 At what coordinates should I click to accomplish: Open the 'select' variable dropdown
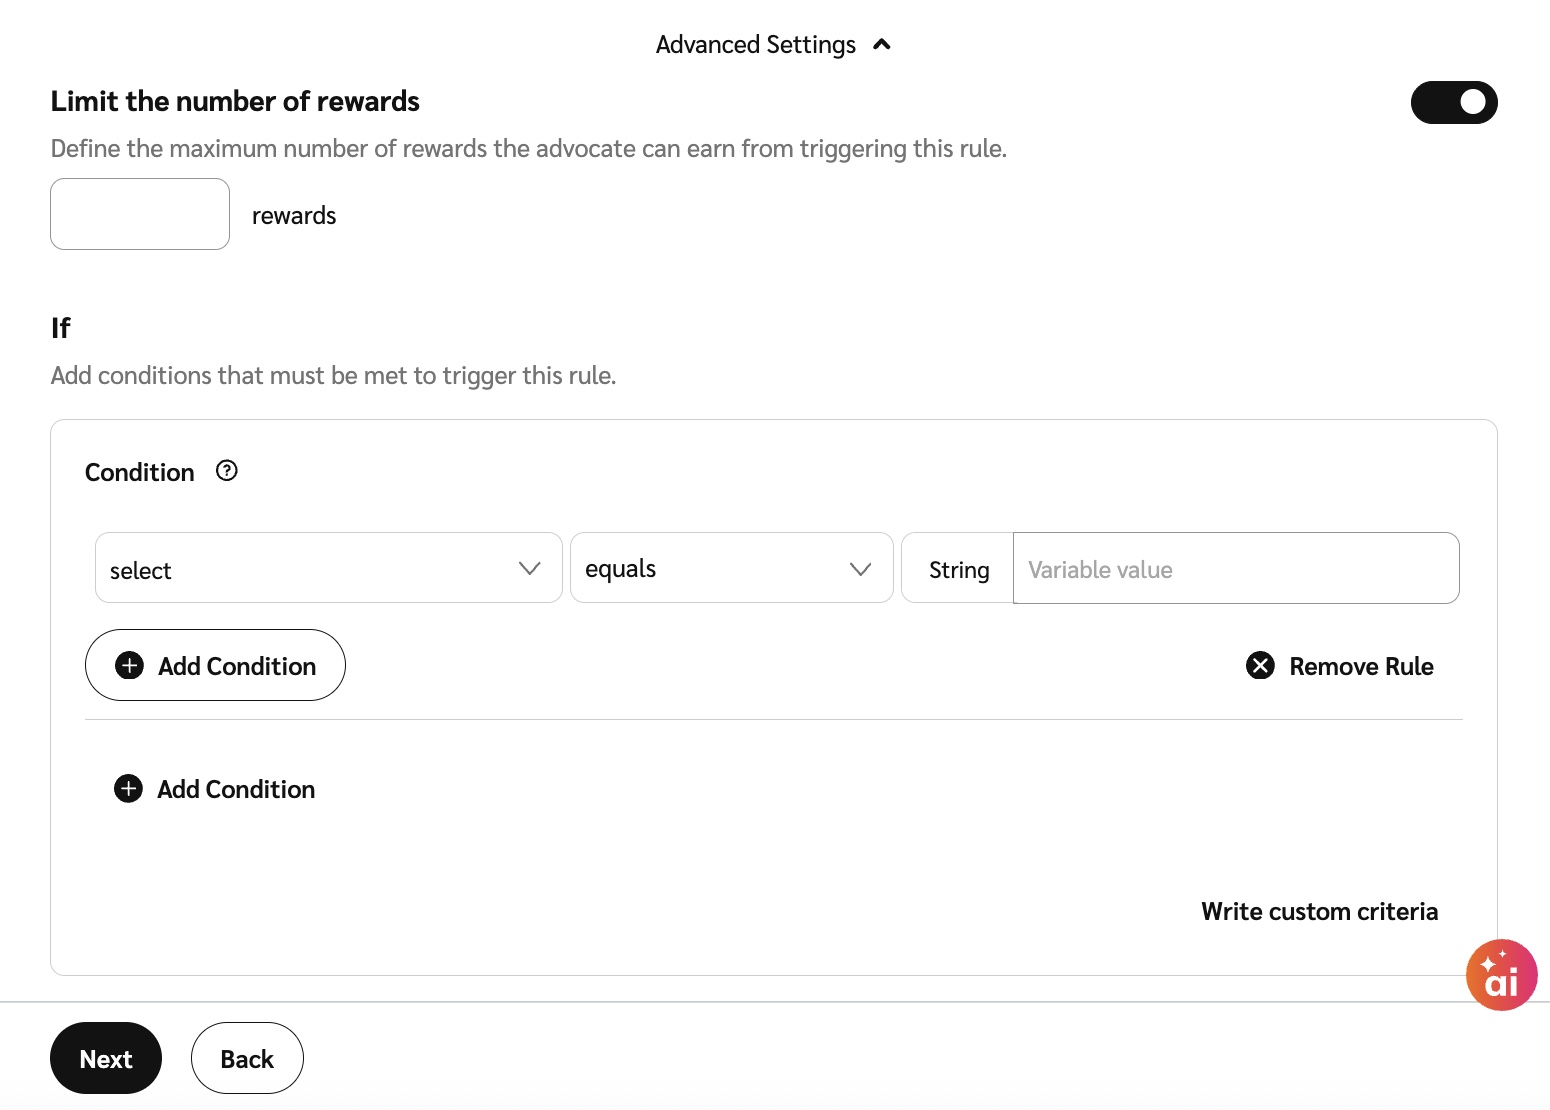tap(310, 568)
